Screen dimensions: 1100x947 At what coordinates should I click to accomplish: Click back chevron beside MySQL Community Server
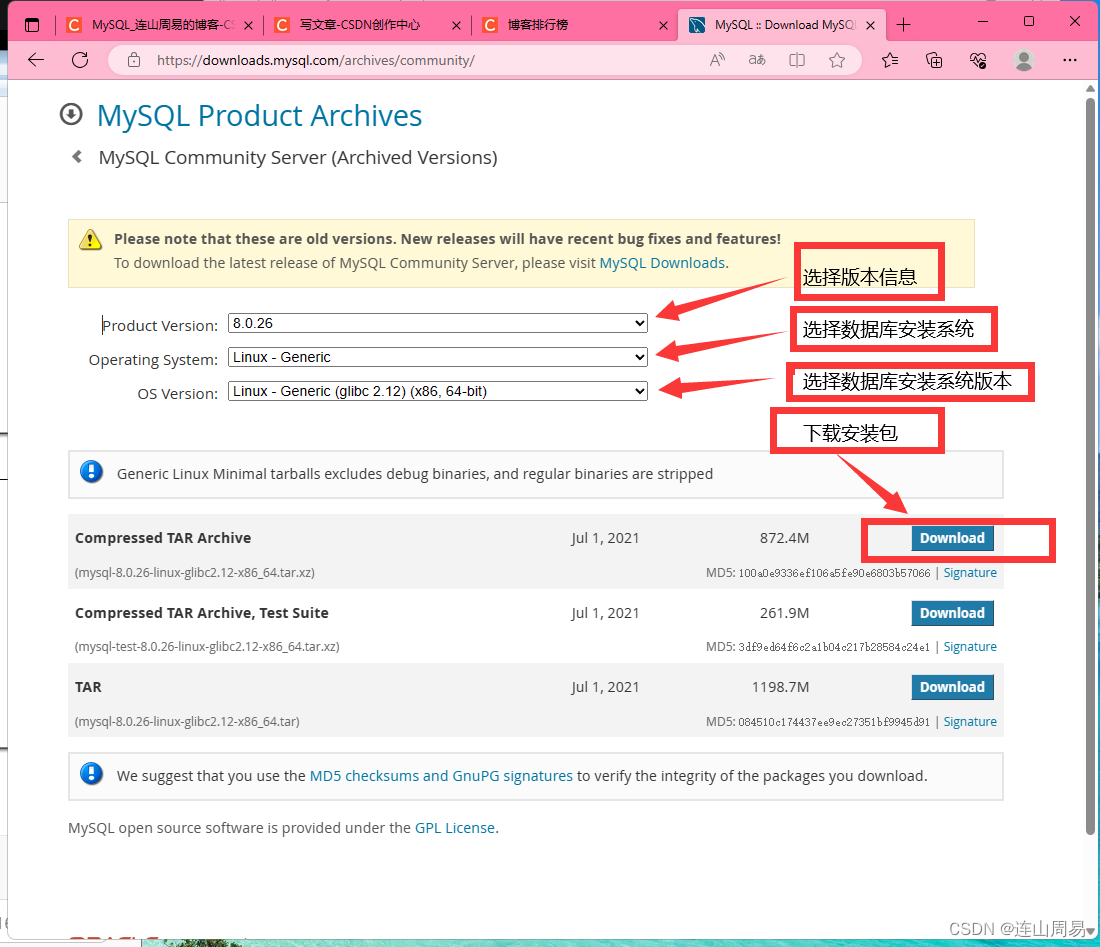[x=77, y=156]
